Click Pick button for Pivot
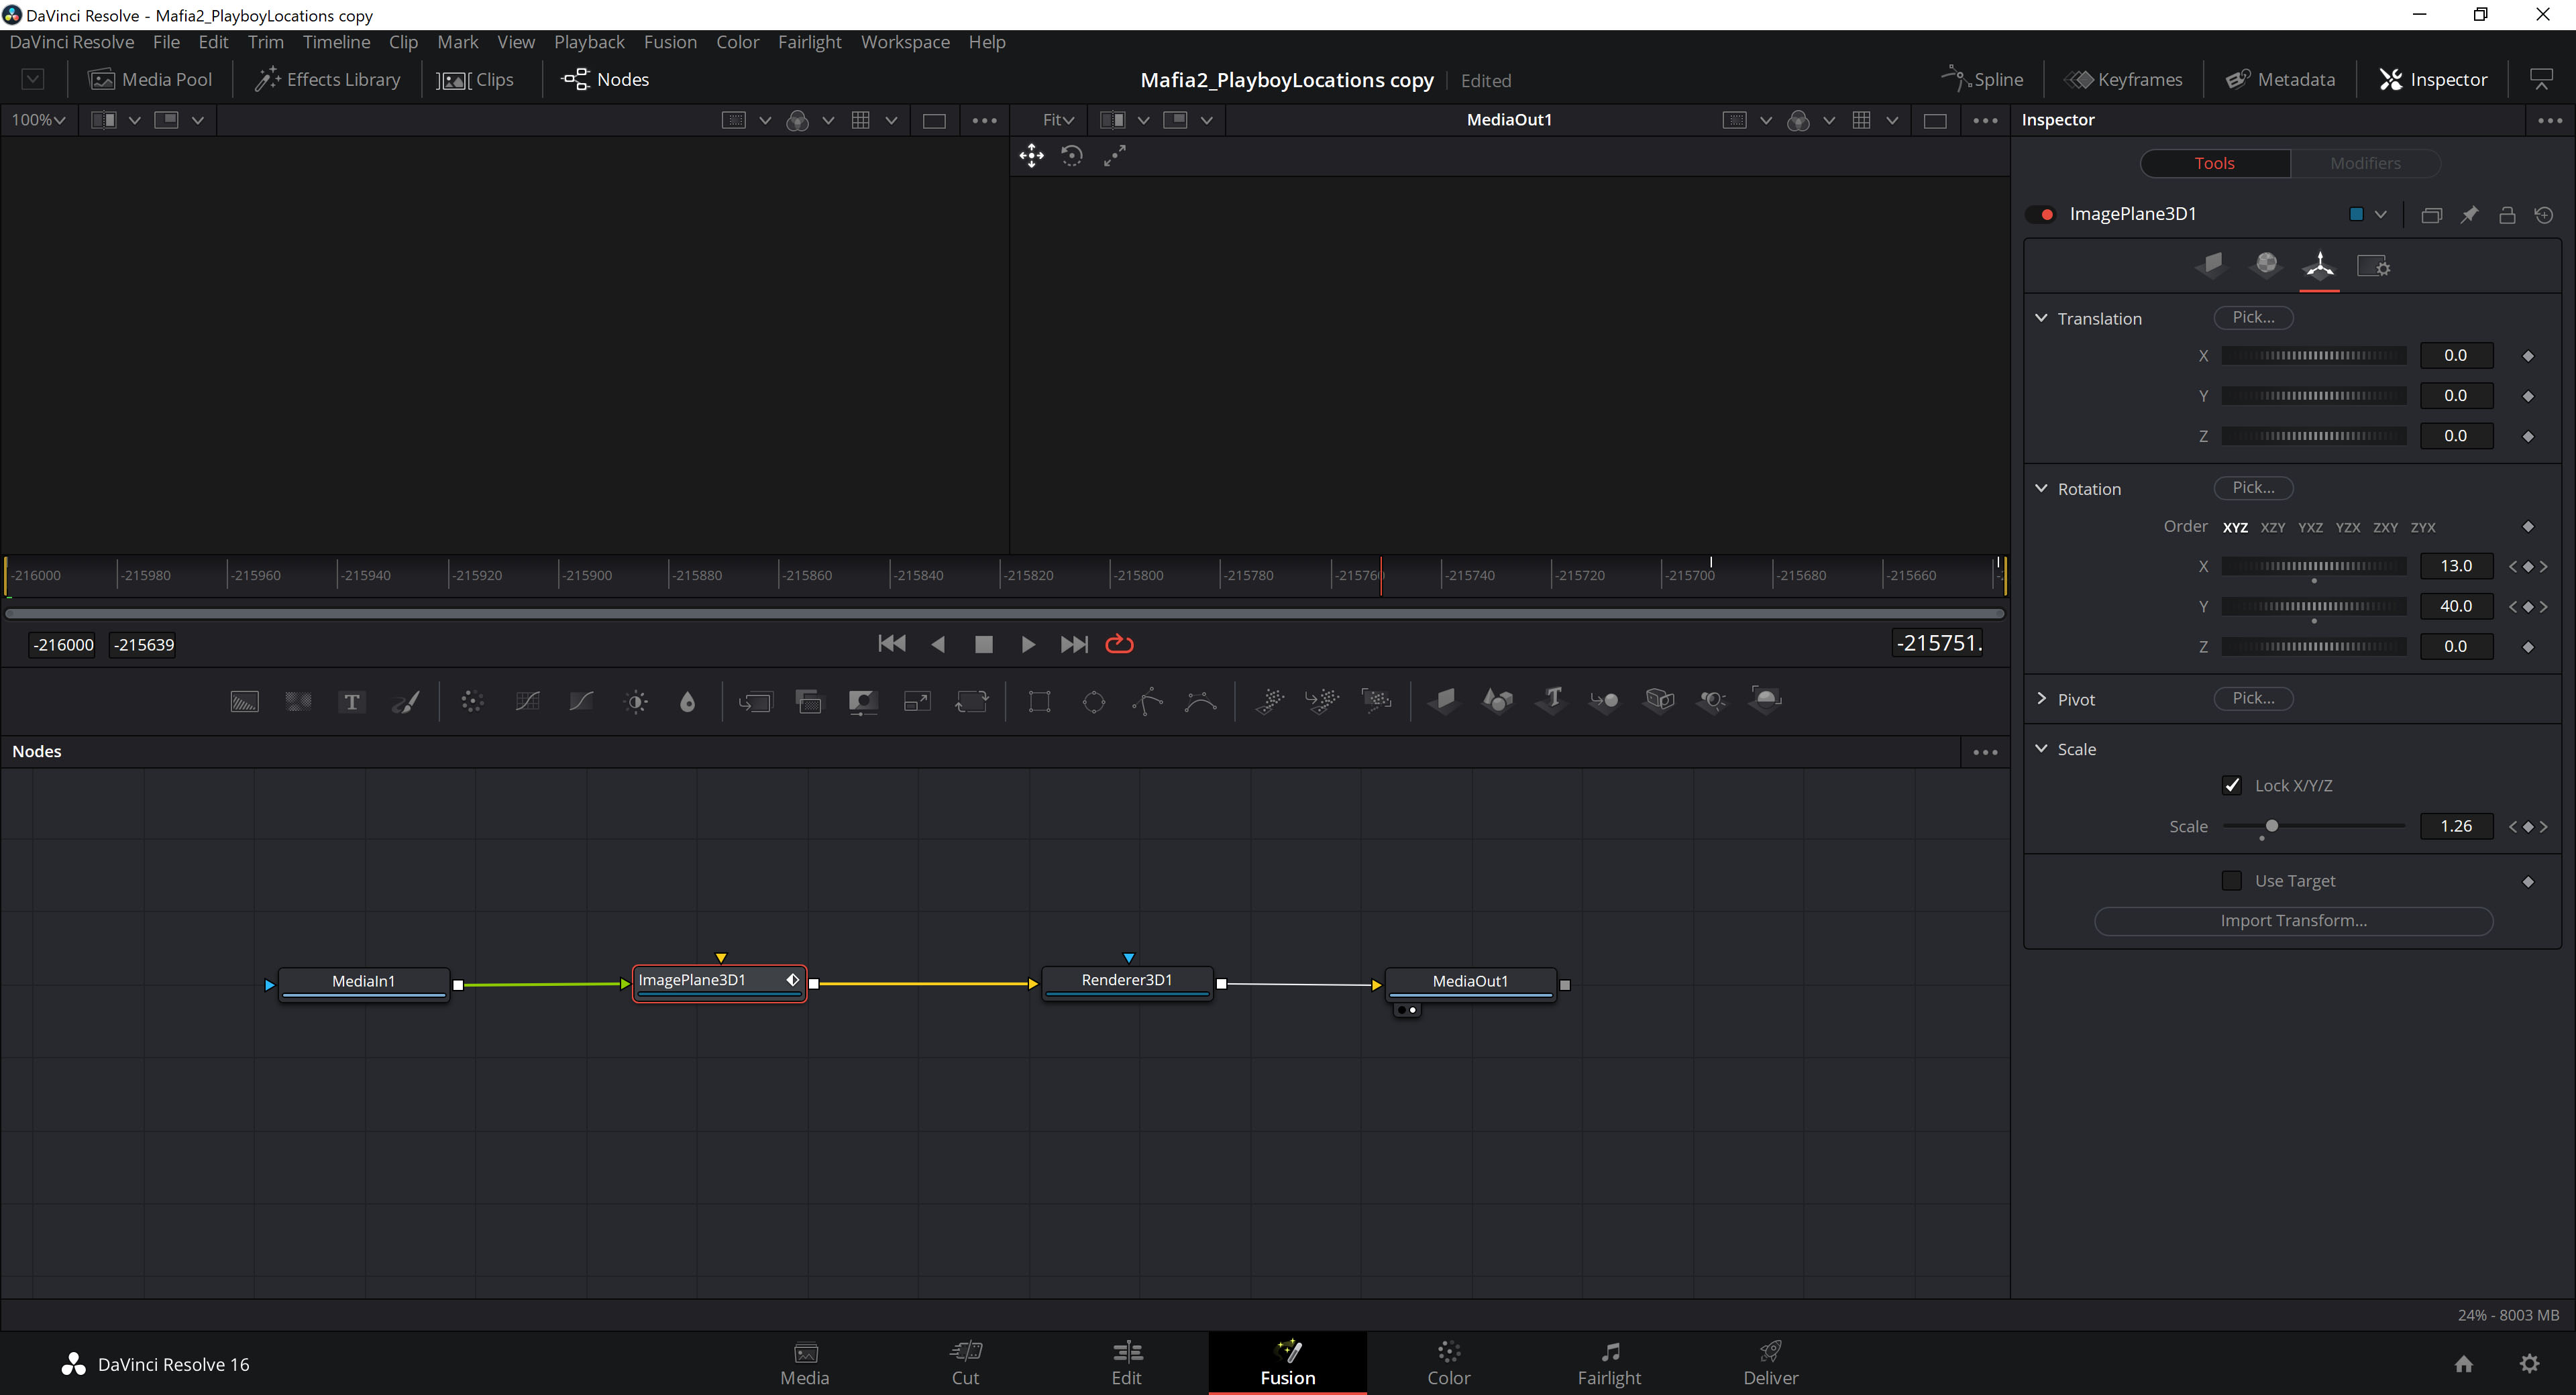The height and width of the screenshot is (1395, 2576). coord(2253,698)
